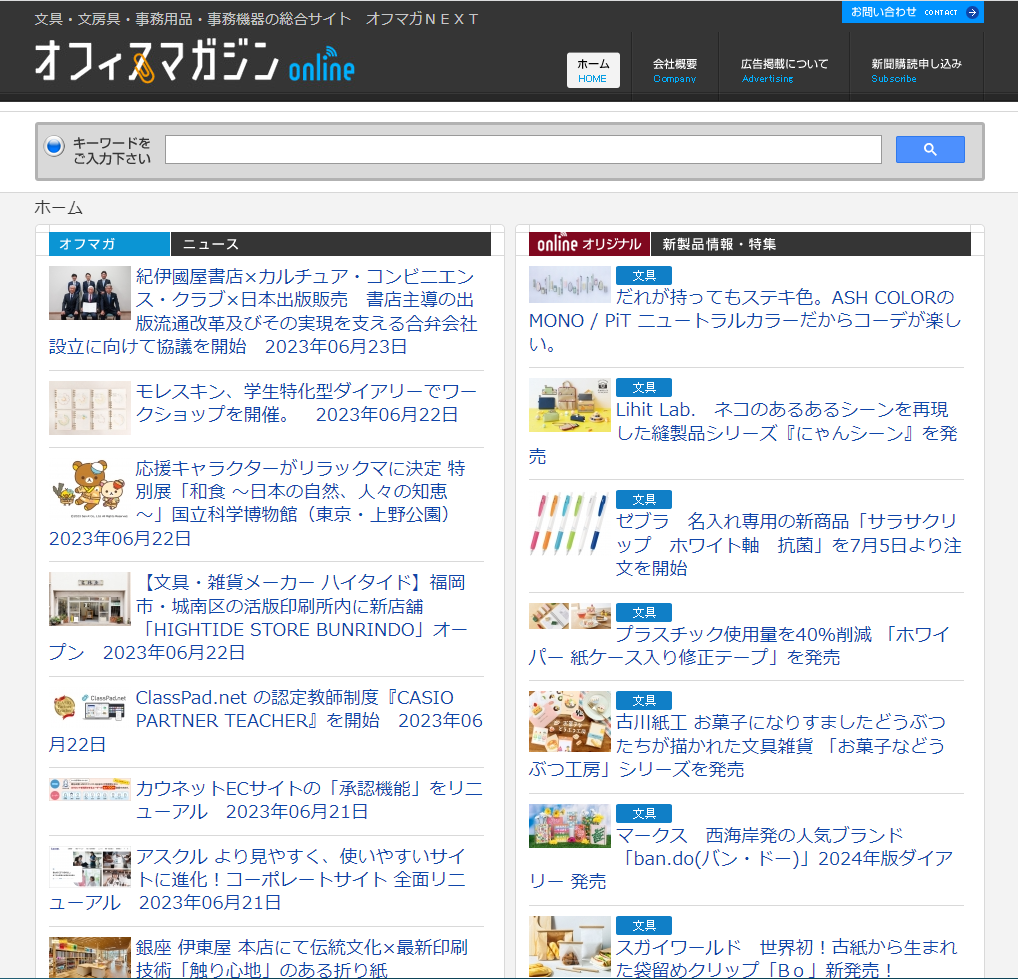Focus the keyword search input field

tap(523, 149)
